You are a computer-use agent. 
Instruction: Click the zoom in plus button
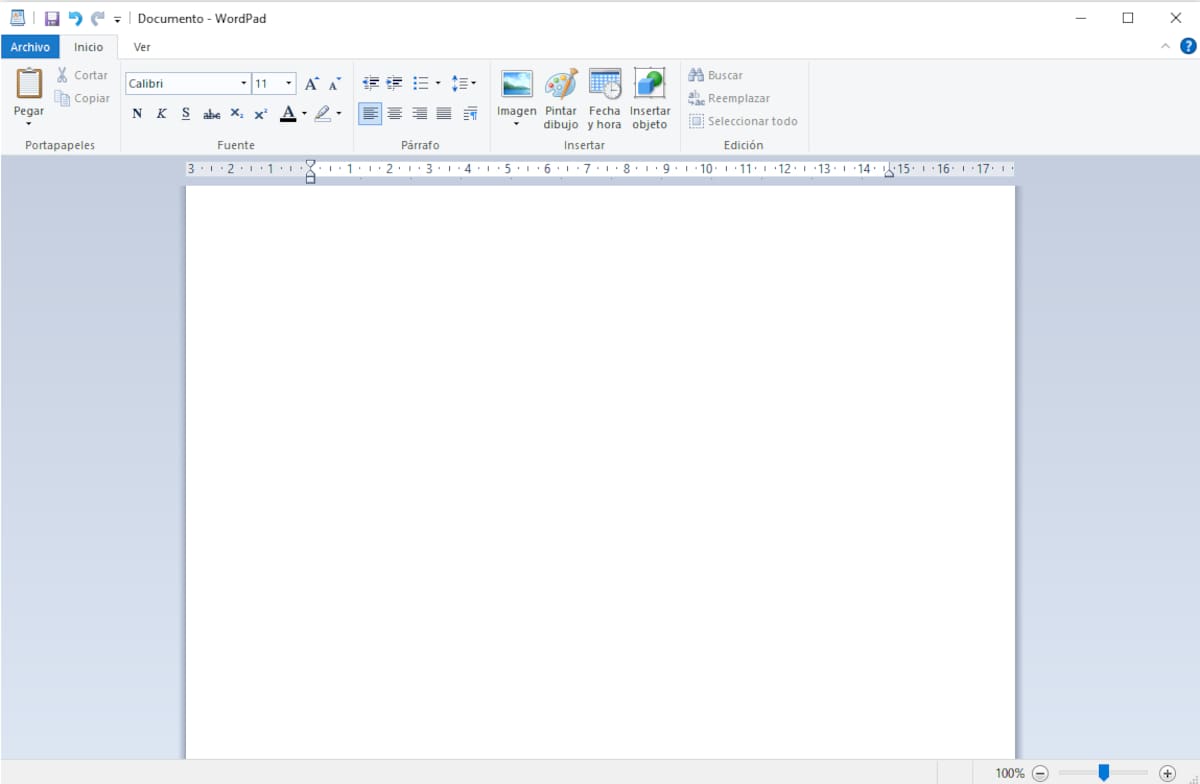[x=1167, y=773]
